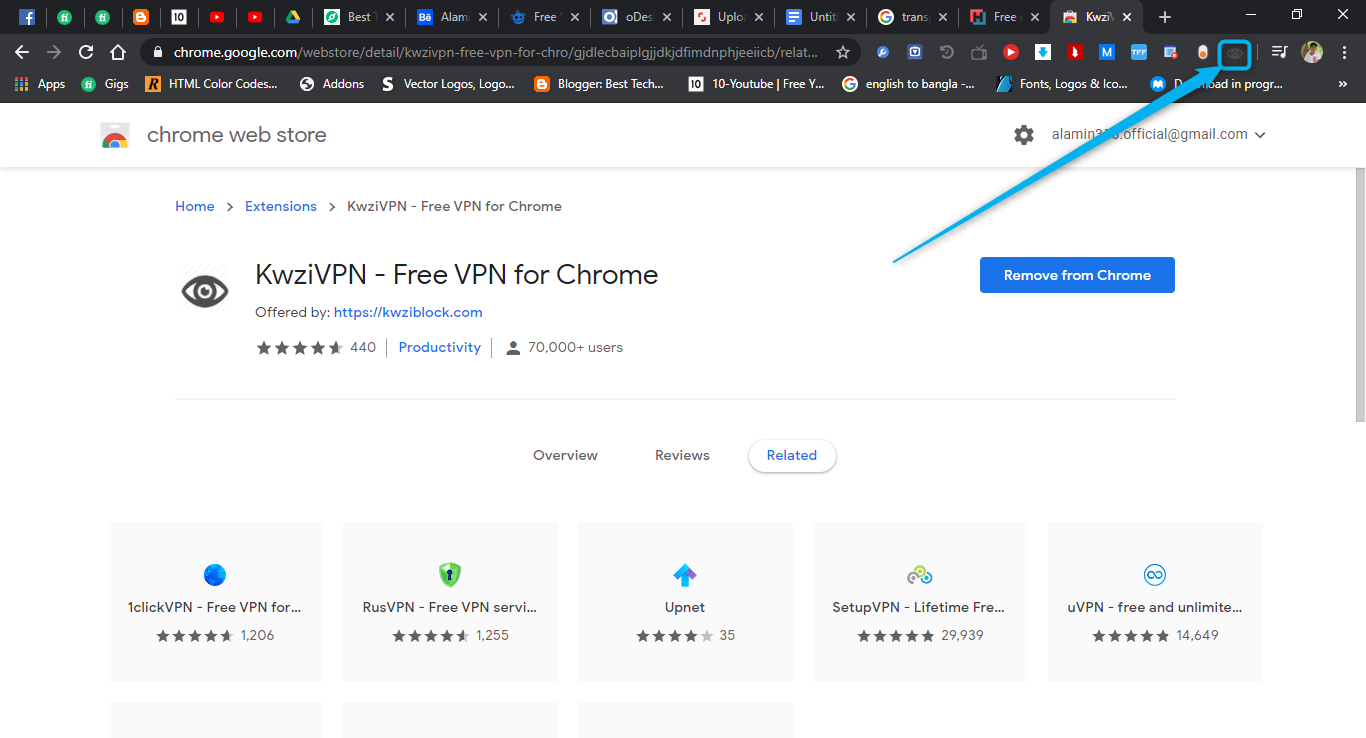1366x738 pixels.
Task: Open the Chrome profile avatar
Action: tap(1312, 52)
